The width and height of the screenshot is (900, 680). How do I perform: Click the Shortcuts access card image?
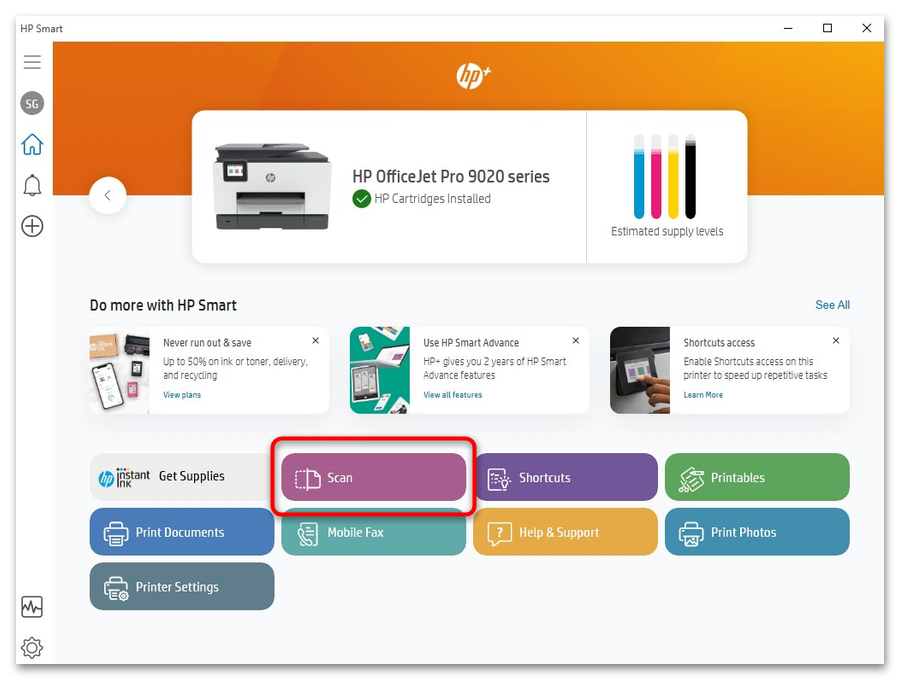pyautogui.click(x=640, y=370)
